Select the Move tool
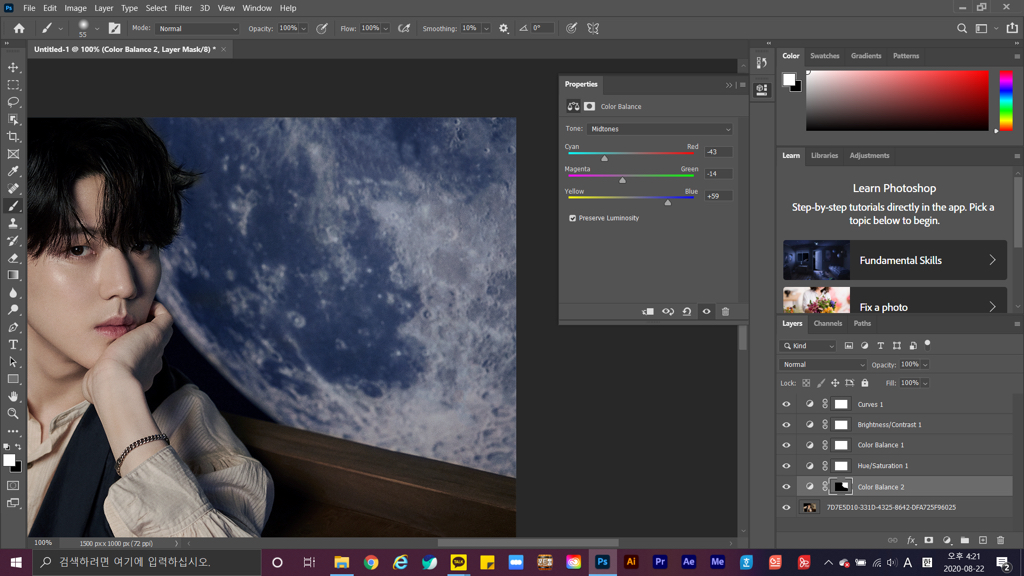1024x576 pixels. [13, 67]
